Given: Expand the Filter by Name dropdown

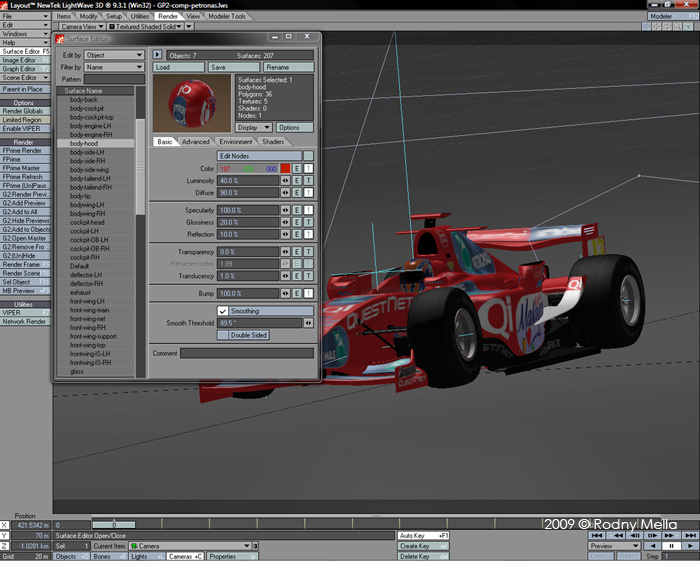Looking at the screenshot, I should [113, 67].
